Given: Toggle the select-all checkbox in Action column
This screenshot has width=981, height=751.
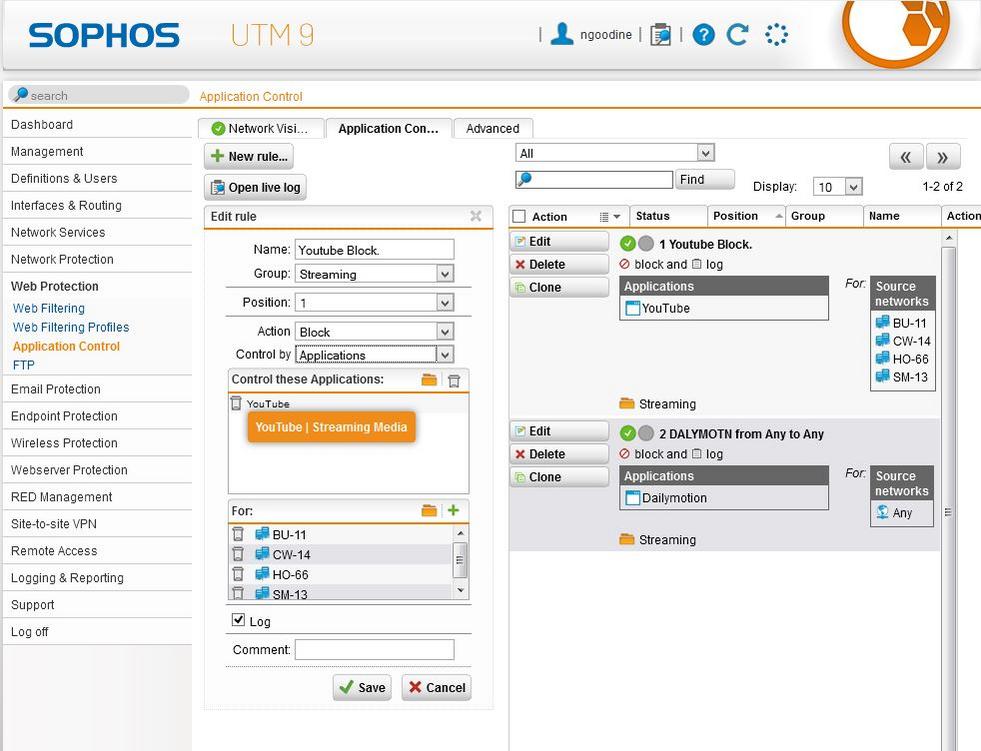Looking at the screenshot, I should pos(519,217).
